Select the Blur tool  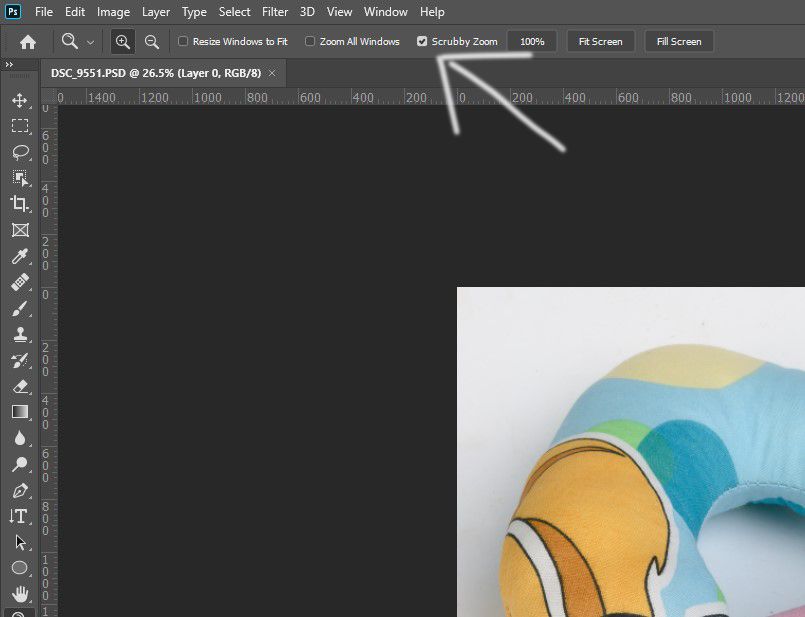(20, 438)
